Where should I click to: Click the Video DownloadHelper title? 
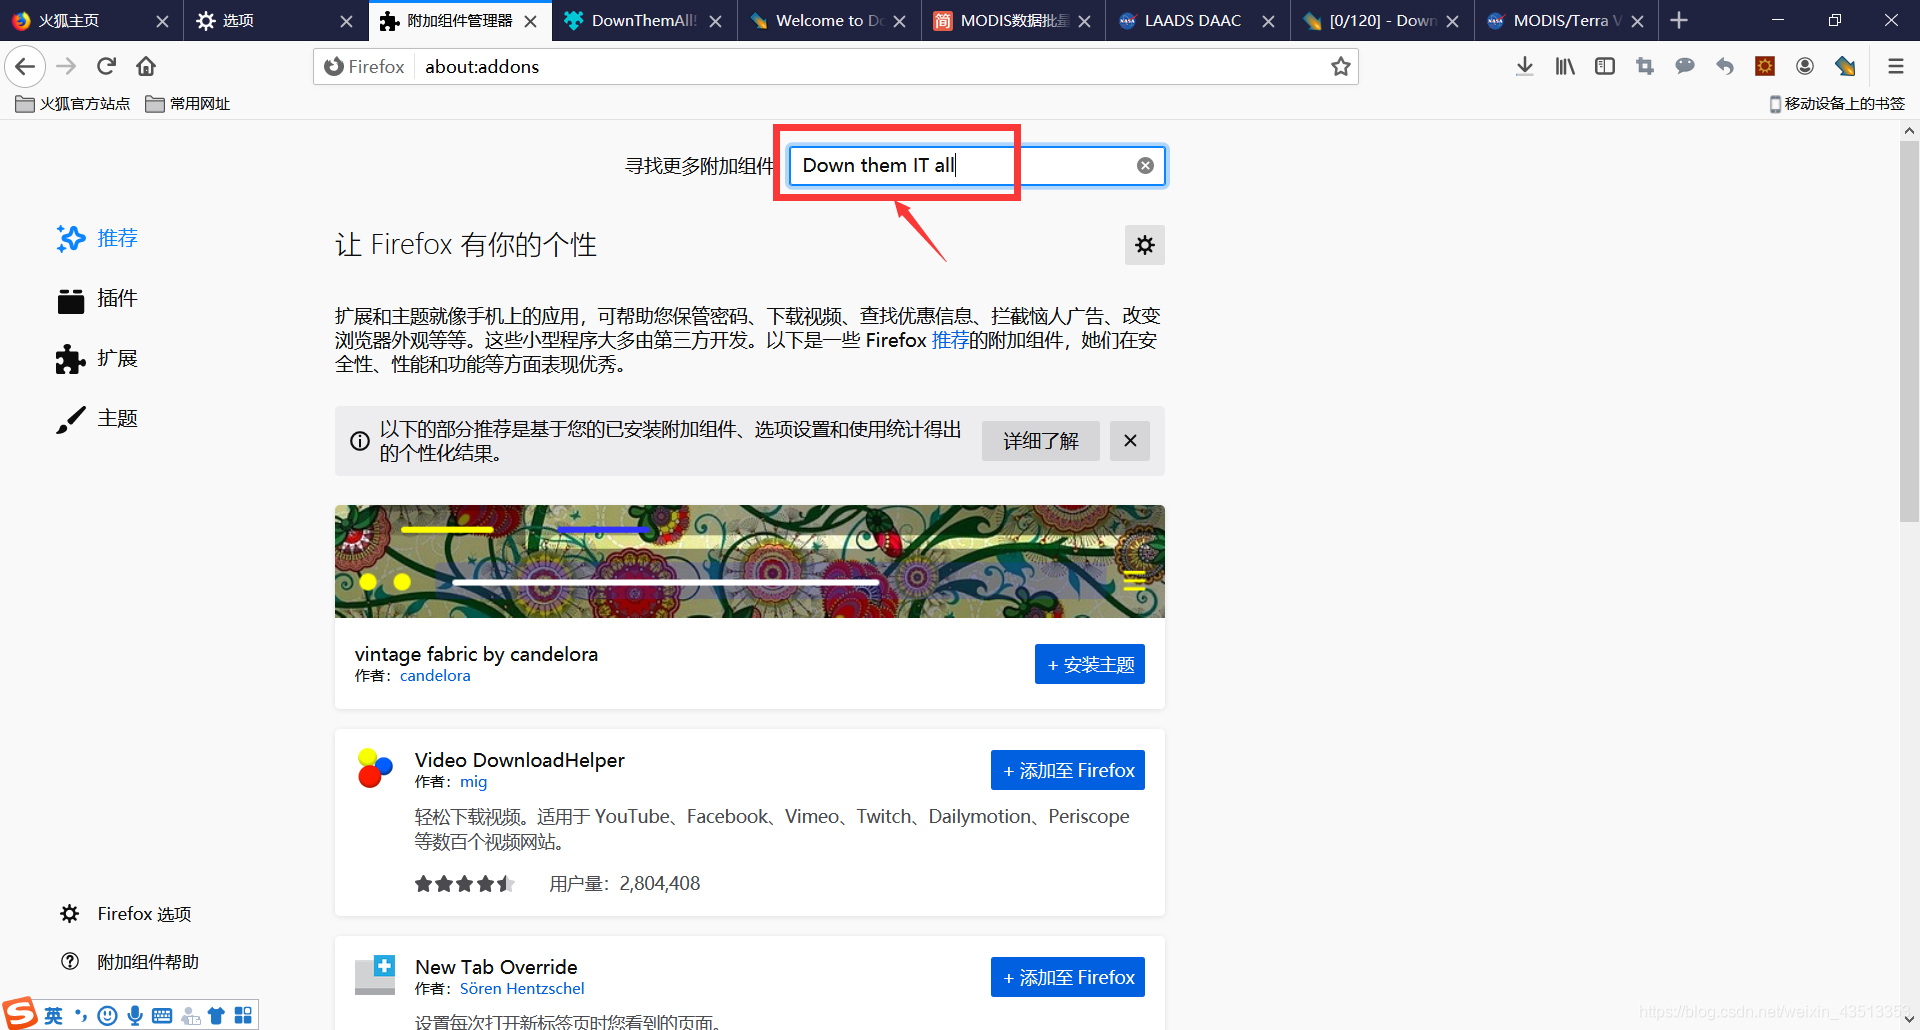tap(520, 760)
